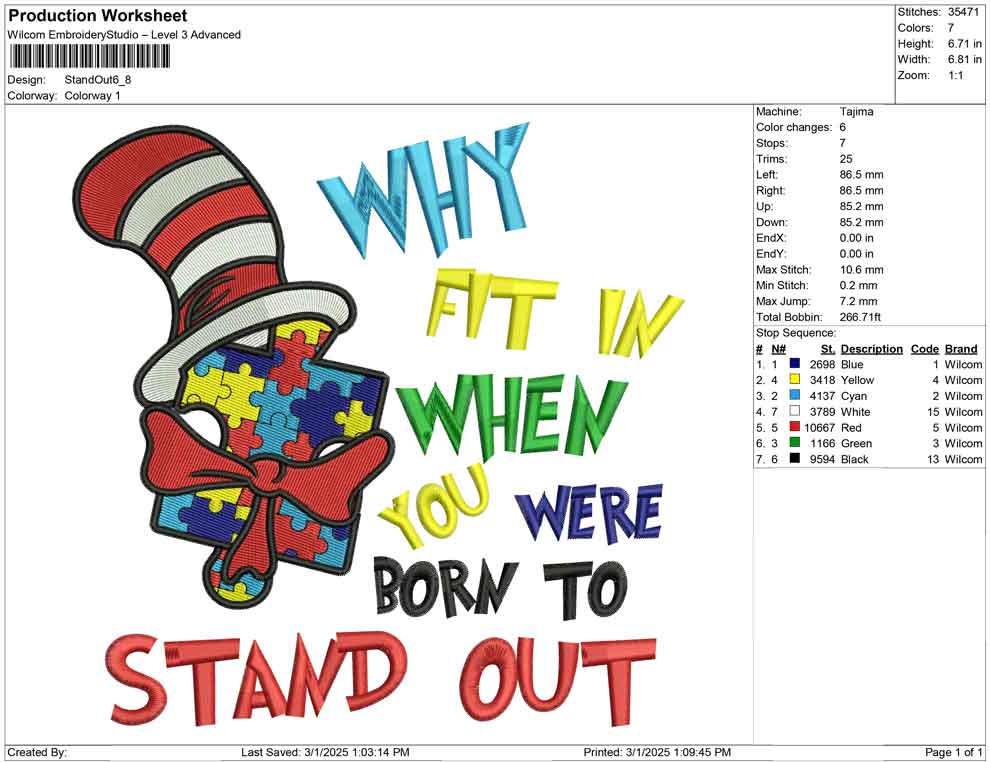
Task: Click the Red color swatch in stop sequence
Action: (795, 427)
